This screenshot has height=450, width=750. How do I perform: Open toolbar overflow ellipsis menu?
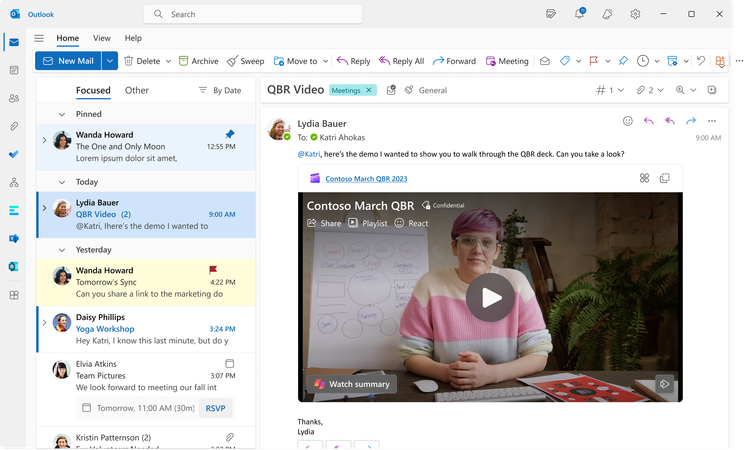pyautogui.click(x=739, y=61)
